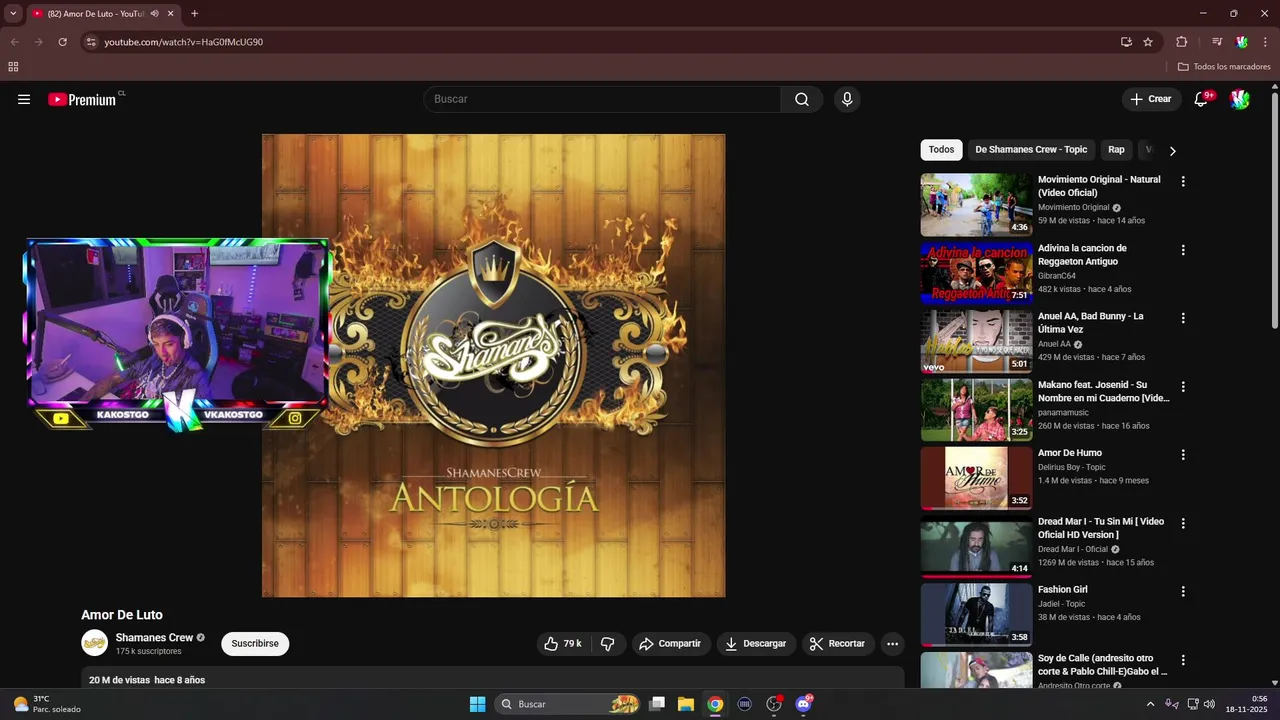Click the Recortar clip button
Viewport: 1280px width, 720px height.
(838, 644)
